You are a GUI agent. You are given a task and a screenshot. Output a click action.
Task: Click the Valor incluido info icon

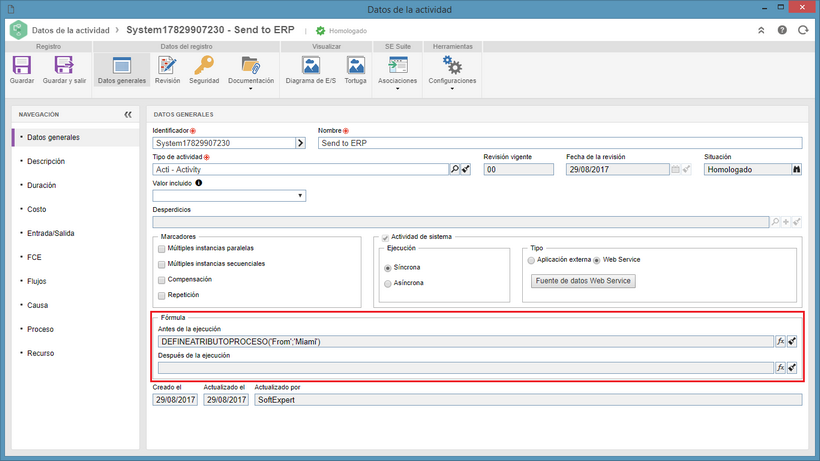[x=199, y=183]
